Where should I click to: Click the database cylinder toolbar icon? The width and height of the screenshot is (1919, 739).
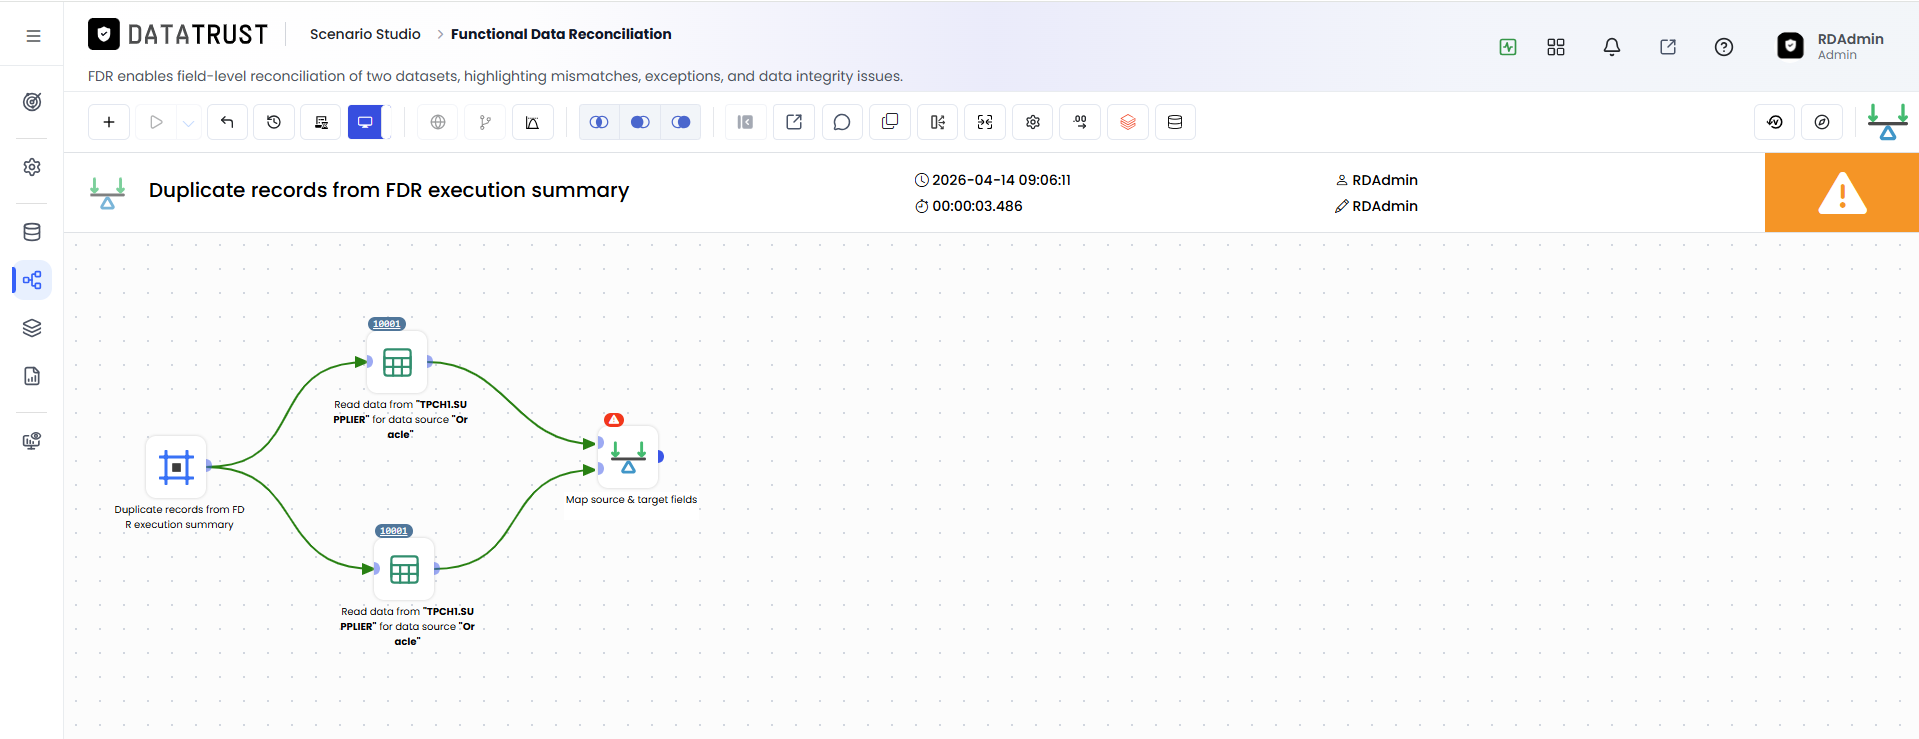[1175, 122]
